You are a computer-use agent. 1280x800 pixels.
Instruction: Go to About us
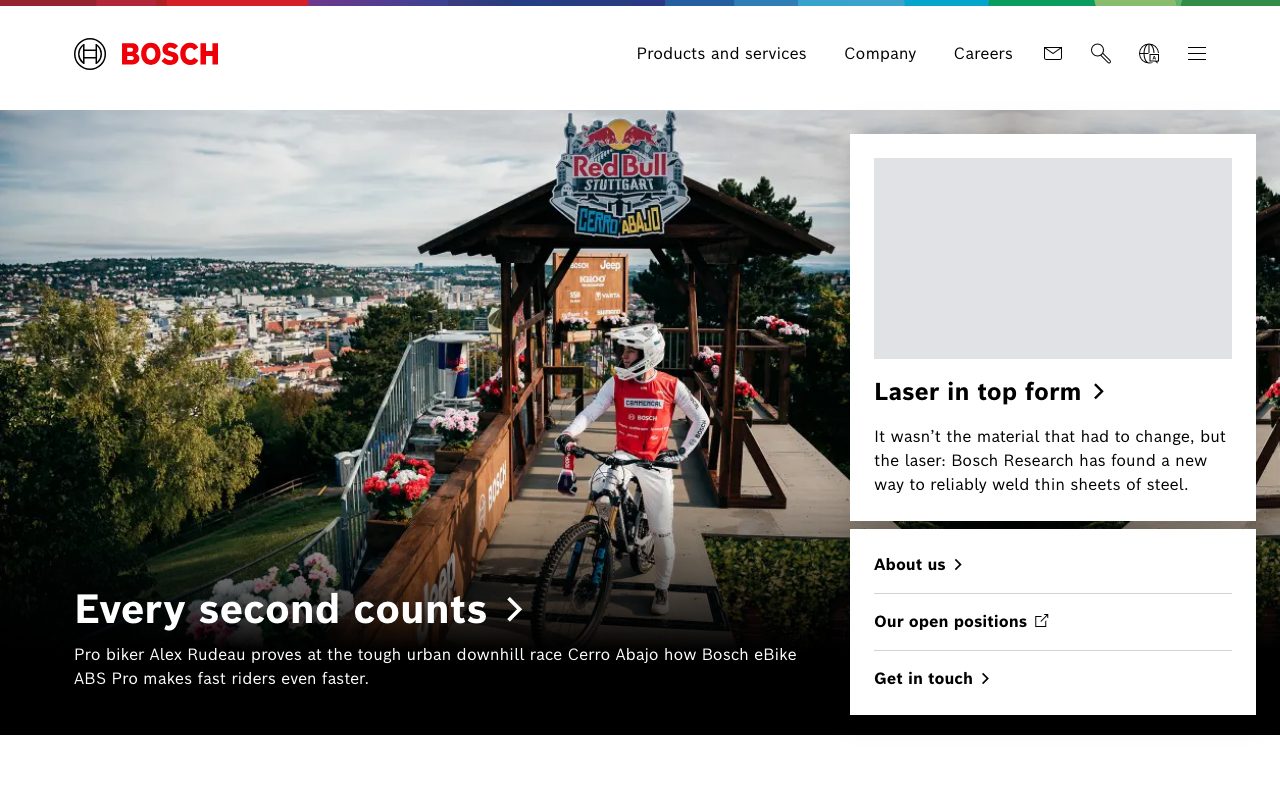coord(909,565)
